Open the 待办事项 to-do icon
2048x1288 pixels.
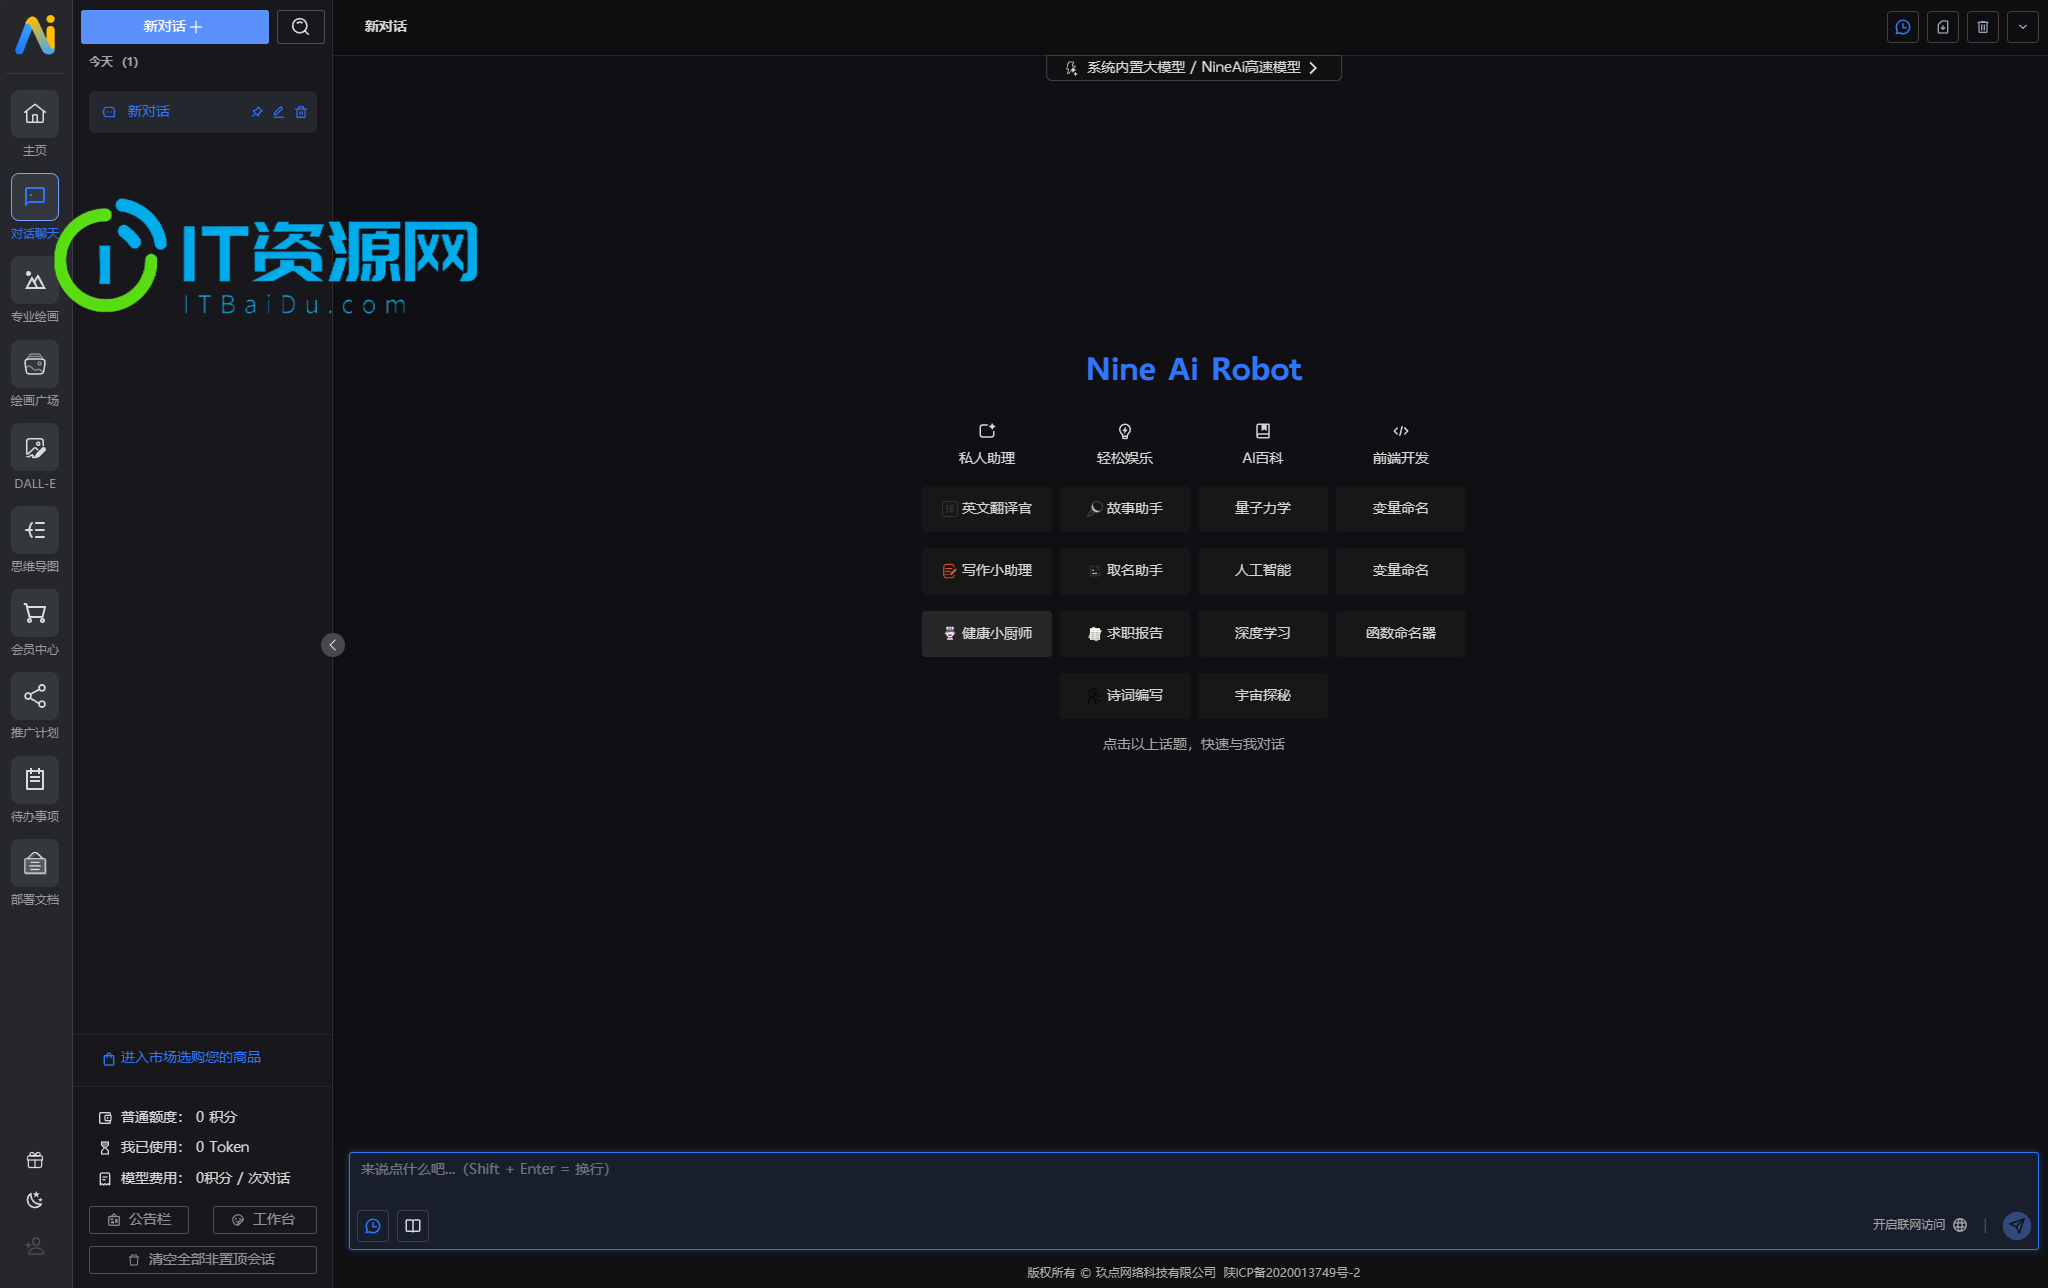tap(35, 780)
